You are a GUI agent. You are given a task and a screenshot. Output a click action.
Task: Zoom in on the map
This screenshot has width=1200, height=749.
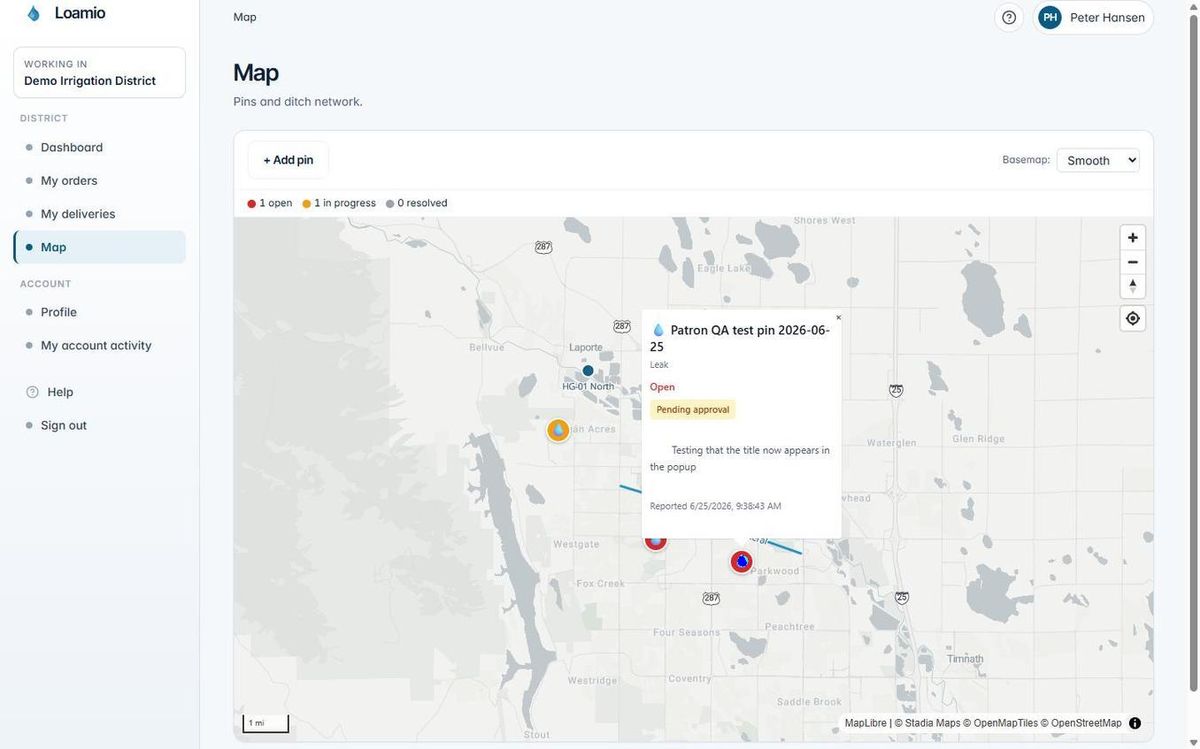tap(1132, 238)
